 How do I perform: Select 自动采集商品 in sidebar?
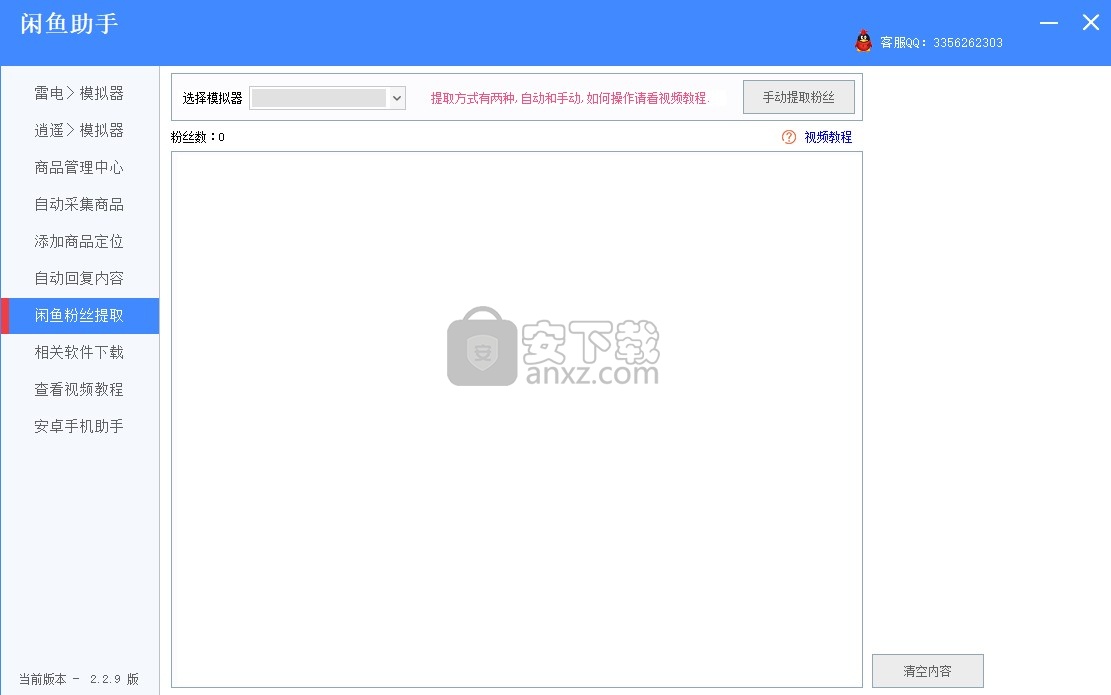pyautogui.click(x=79, y=204)
